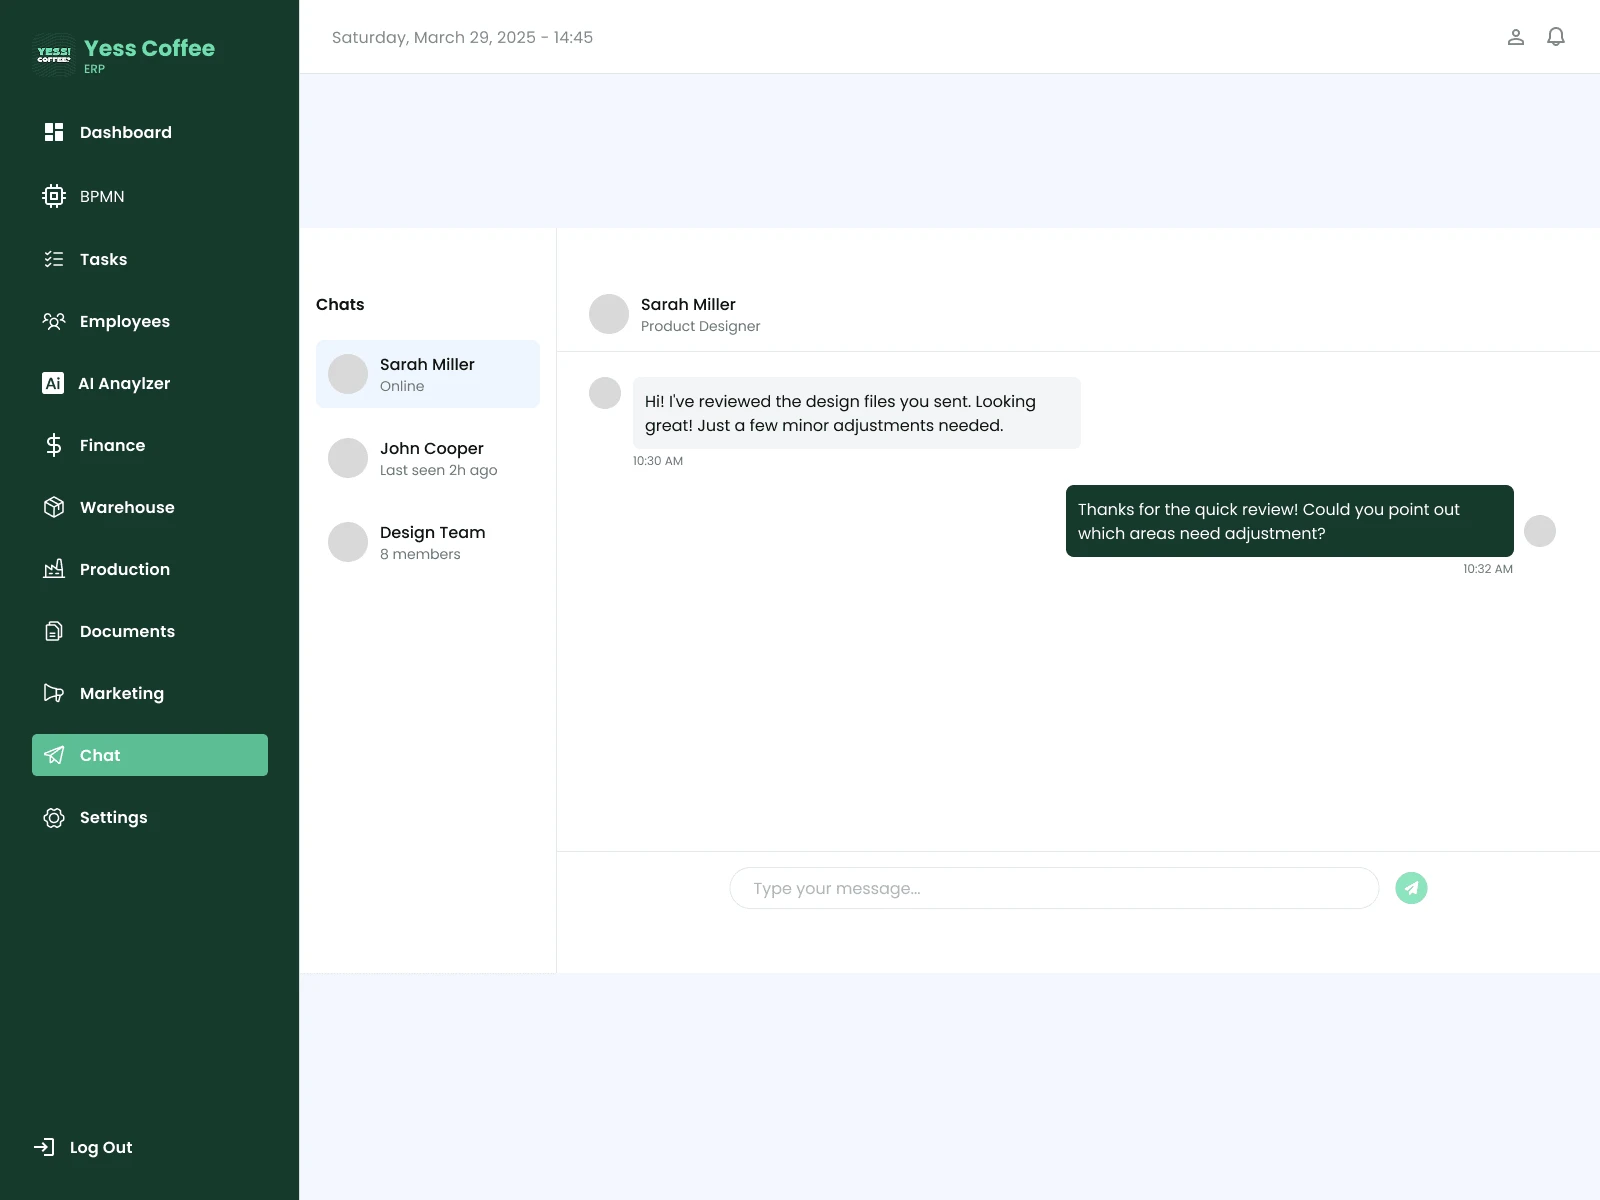Open the user profile icon
1600x1200 pixels.
point(1516,37)
